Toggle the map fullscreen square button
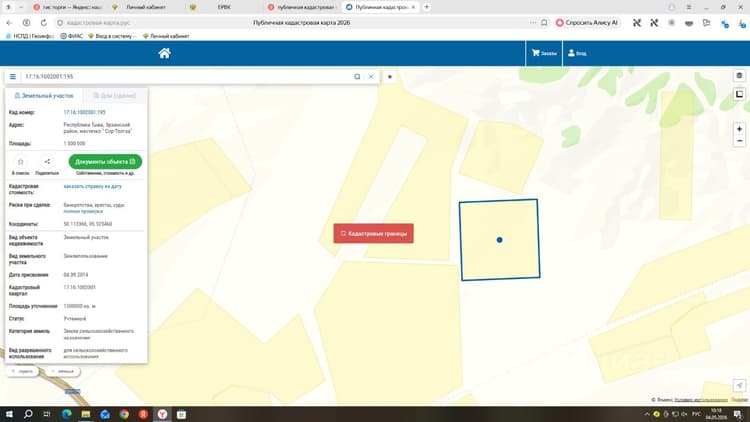This screenshot has width=750, height=422. 739,94
